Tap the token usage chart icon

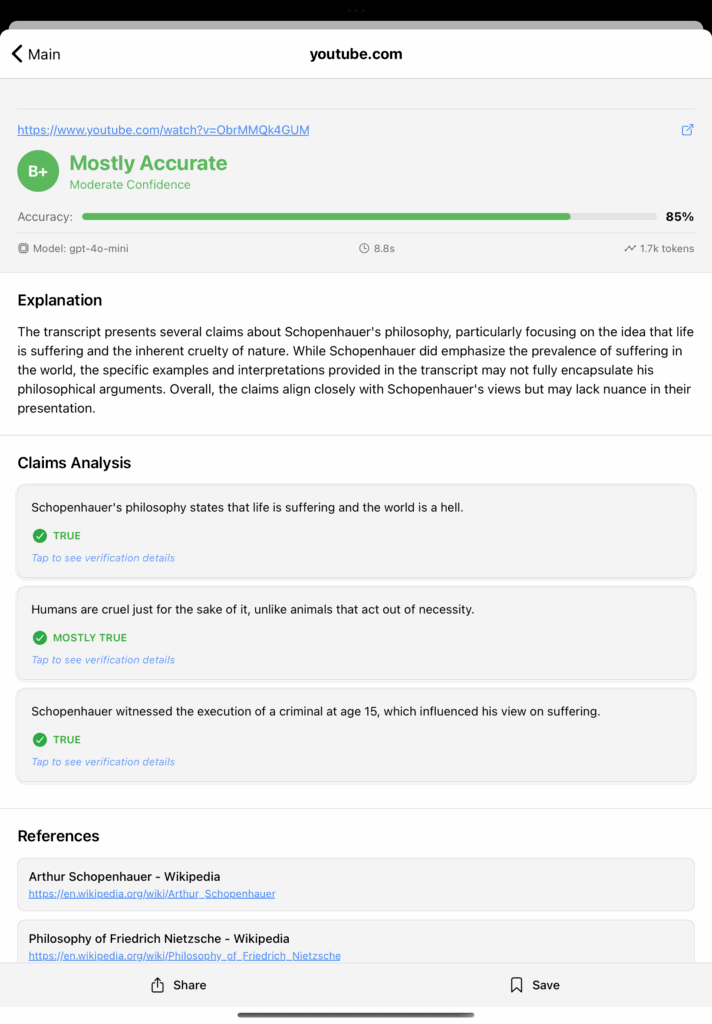click(x=629, y=248)
